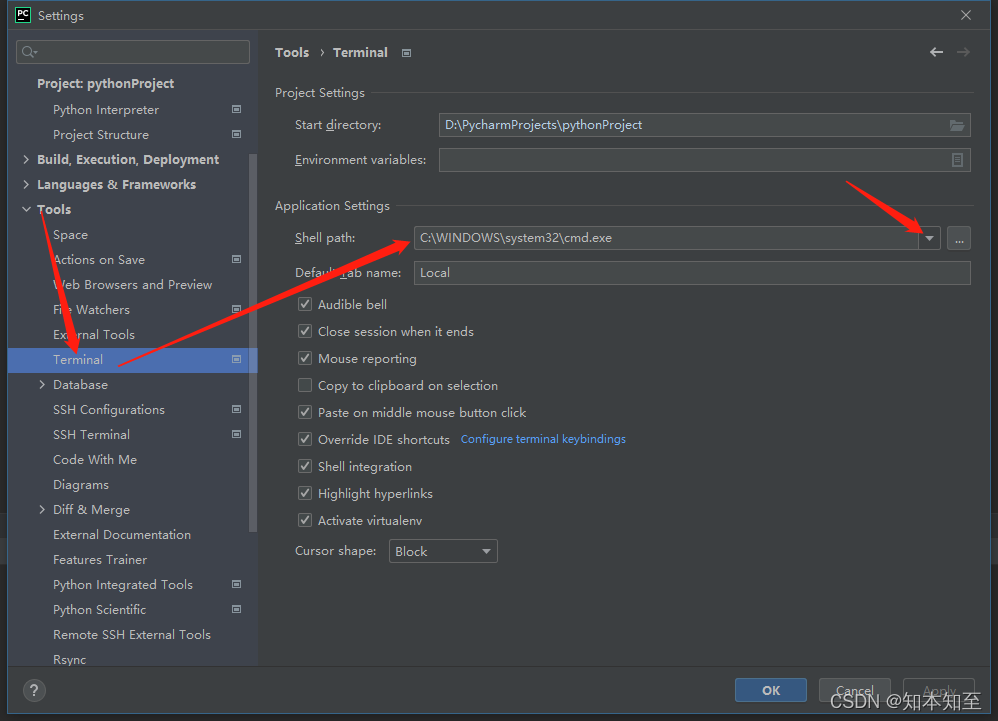Screen dimensions: 998x721
Task: Open folder browser for Start directory
Action: click(957, 125)
